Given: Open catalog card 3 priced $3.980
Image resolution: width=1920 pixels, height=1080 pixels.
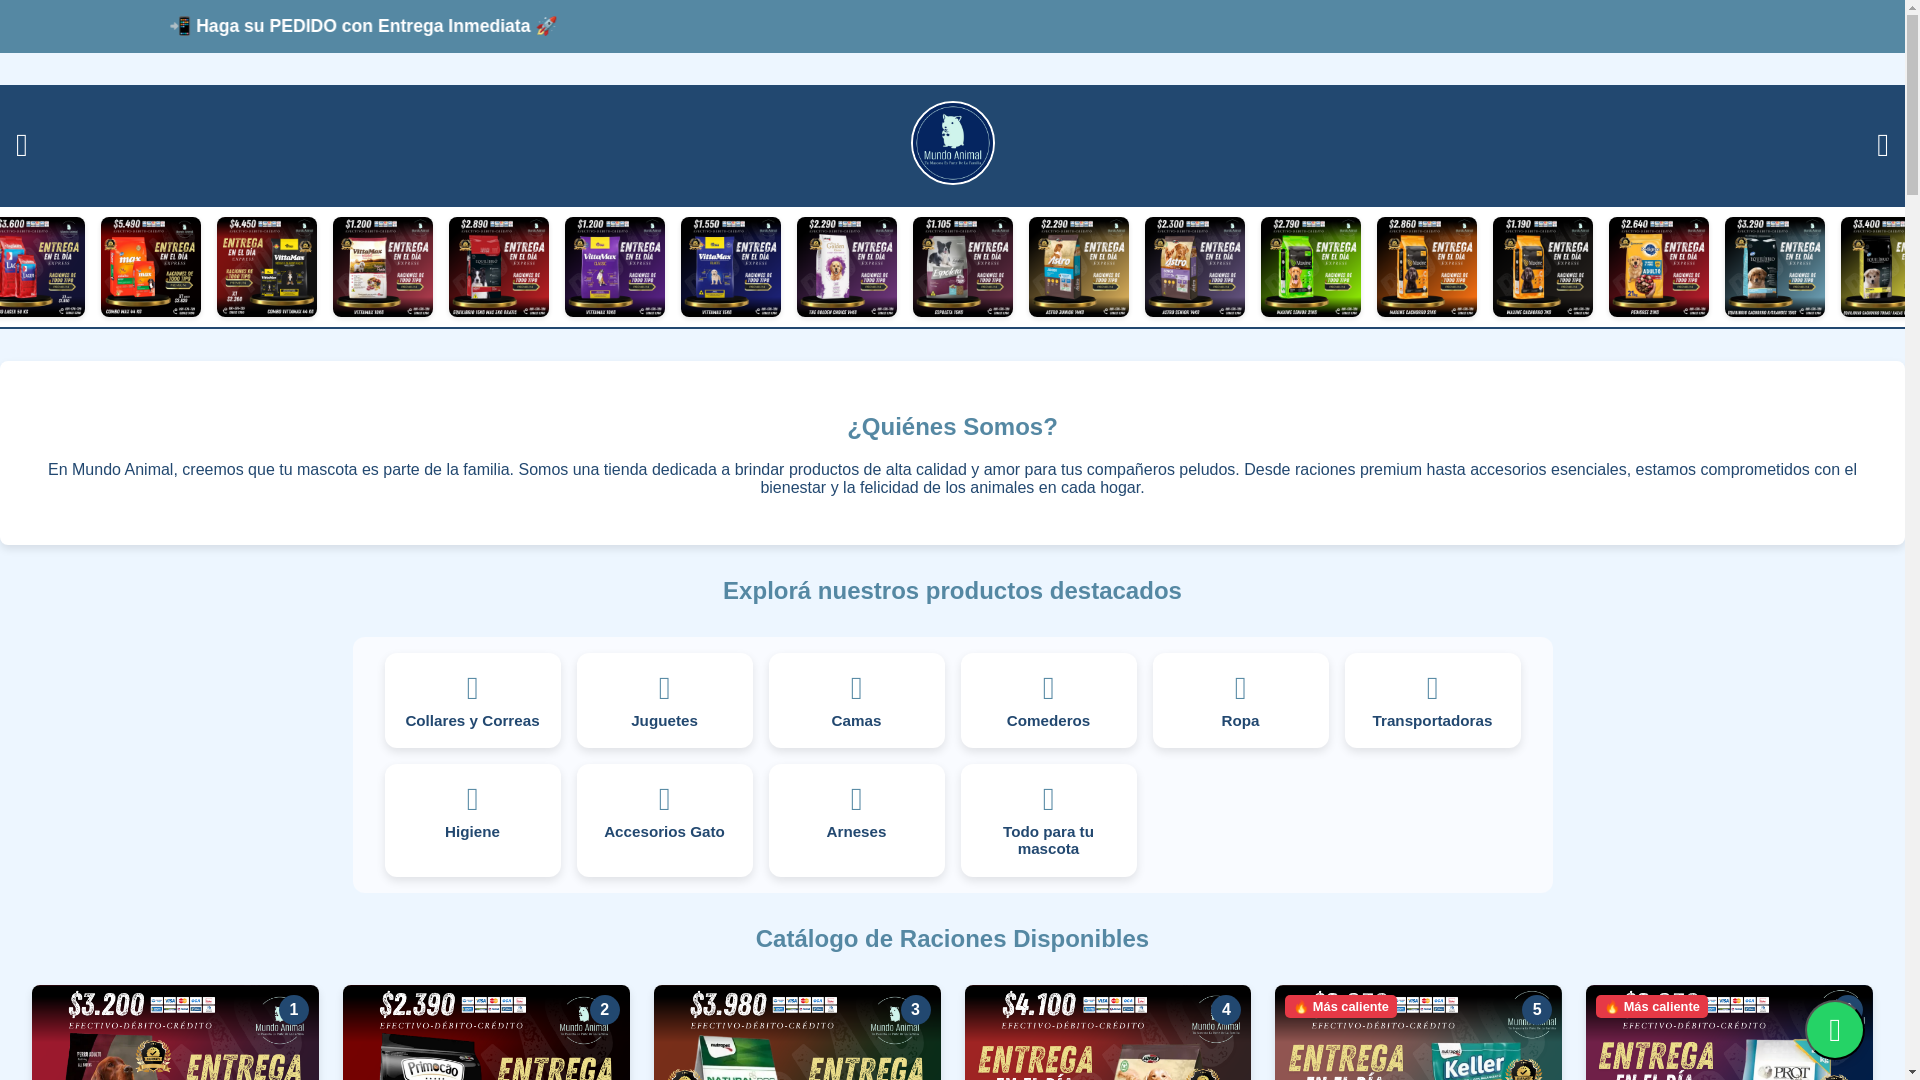Looking at the screenshot, I should [x=797, y=1032].
